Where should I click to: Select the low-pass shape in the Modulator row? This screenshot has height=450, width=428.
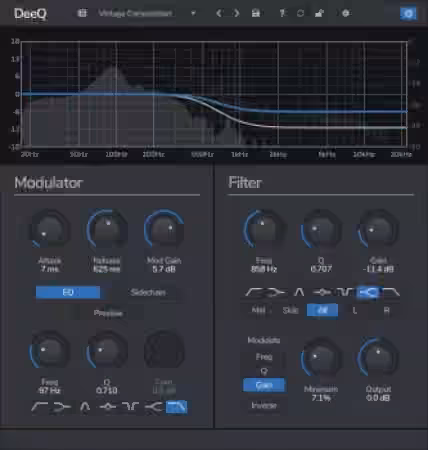[176, 407]
